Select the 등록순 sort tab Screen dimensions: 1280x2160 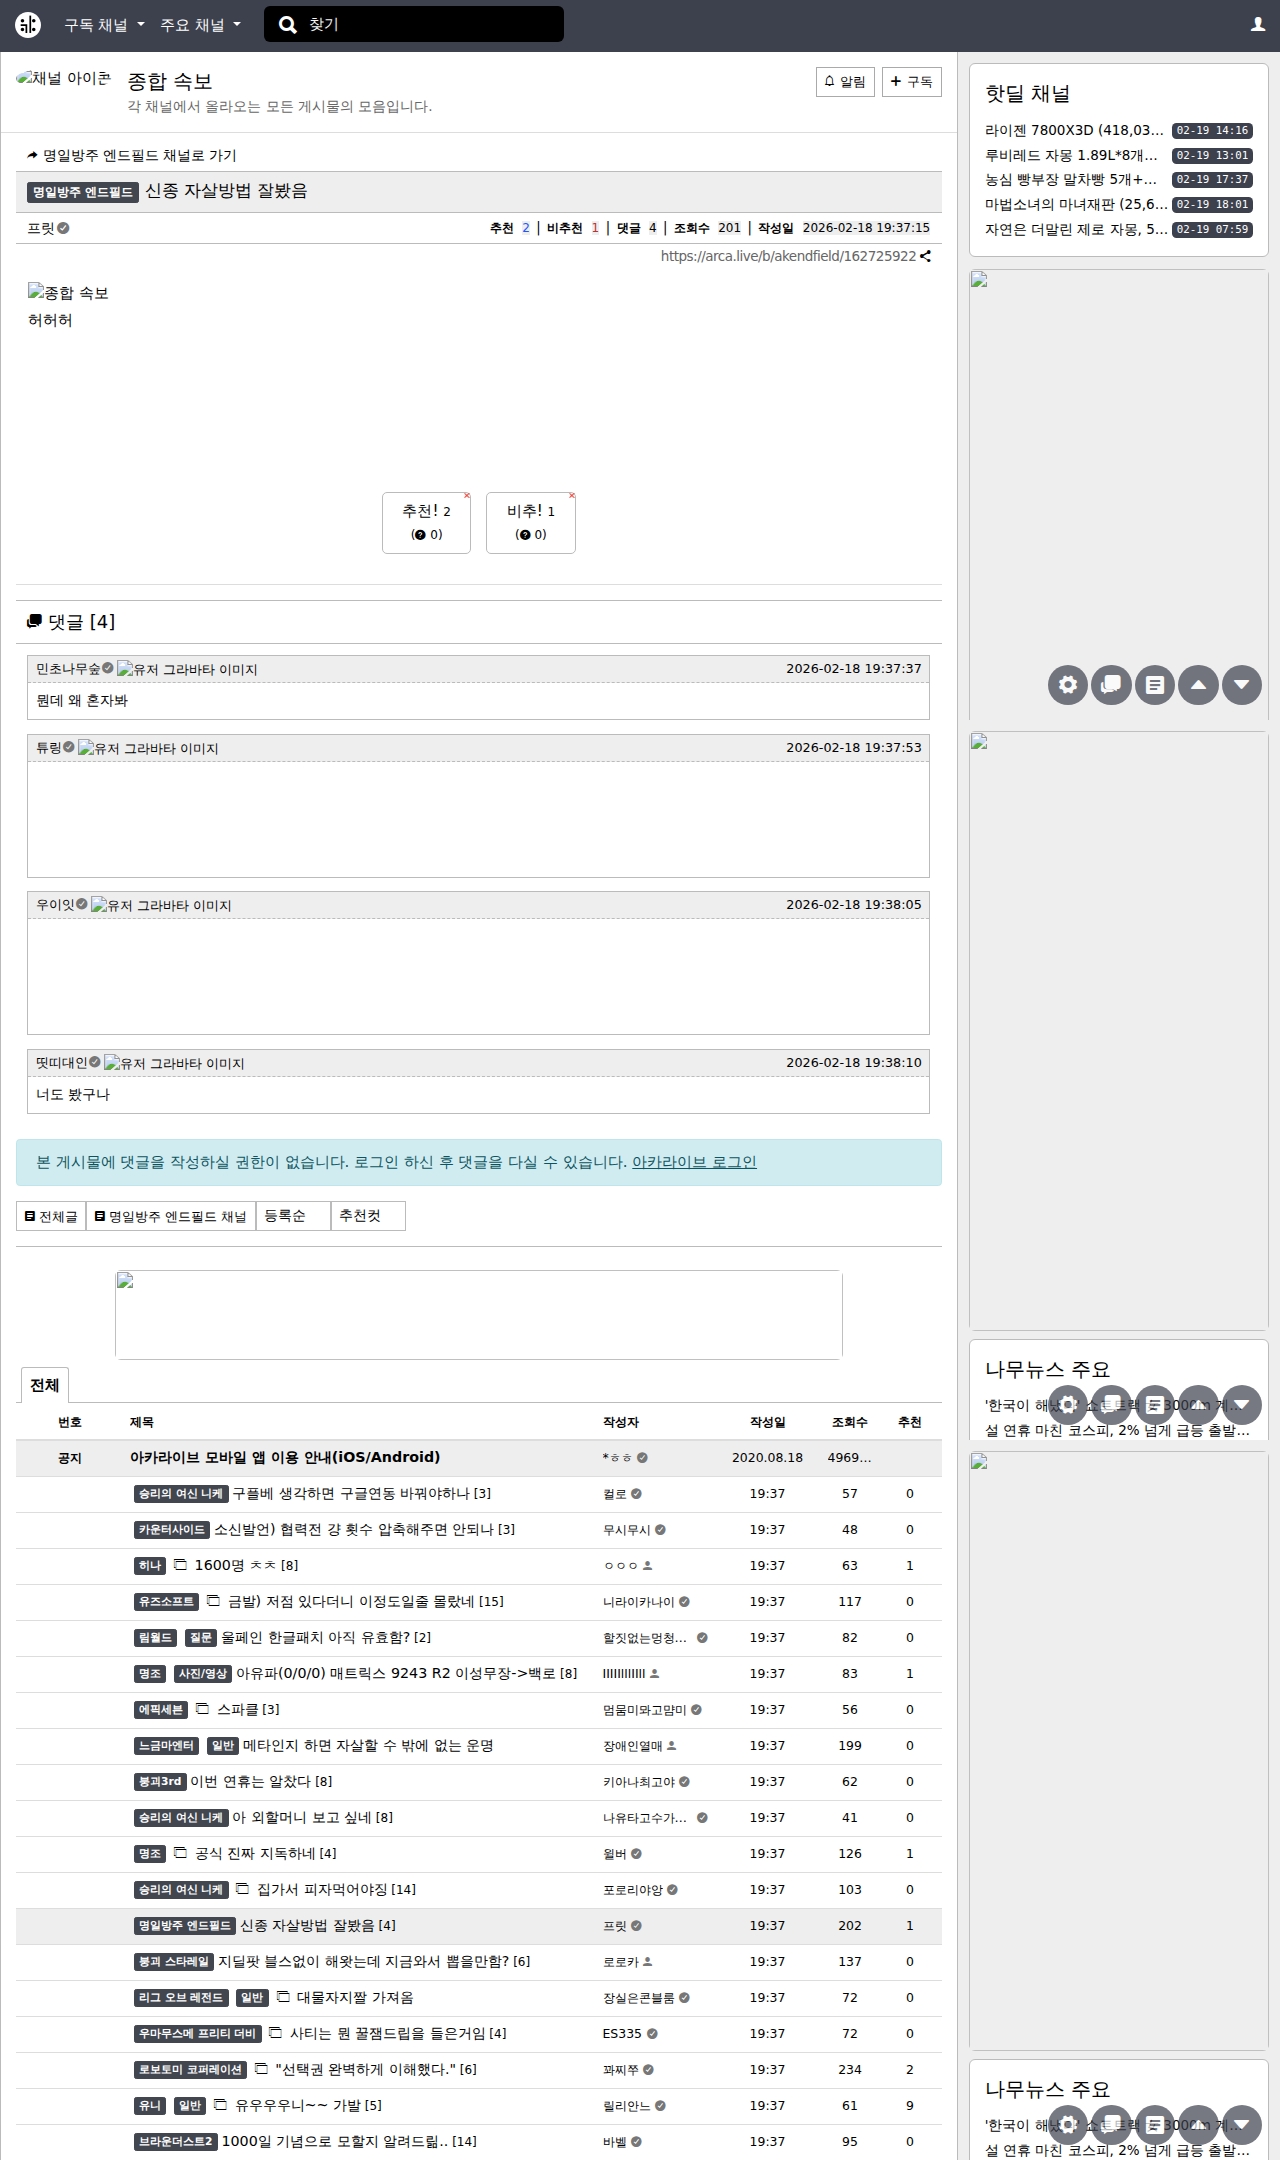click(293, 1216)
